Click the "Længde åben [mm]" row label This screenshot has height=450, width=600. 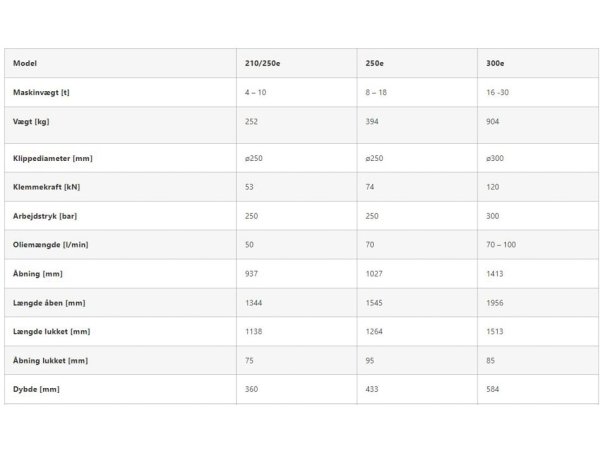click(x=49, y=302)
